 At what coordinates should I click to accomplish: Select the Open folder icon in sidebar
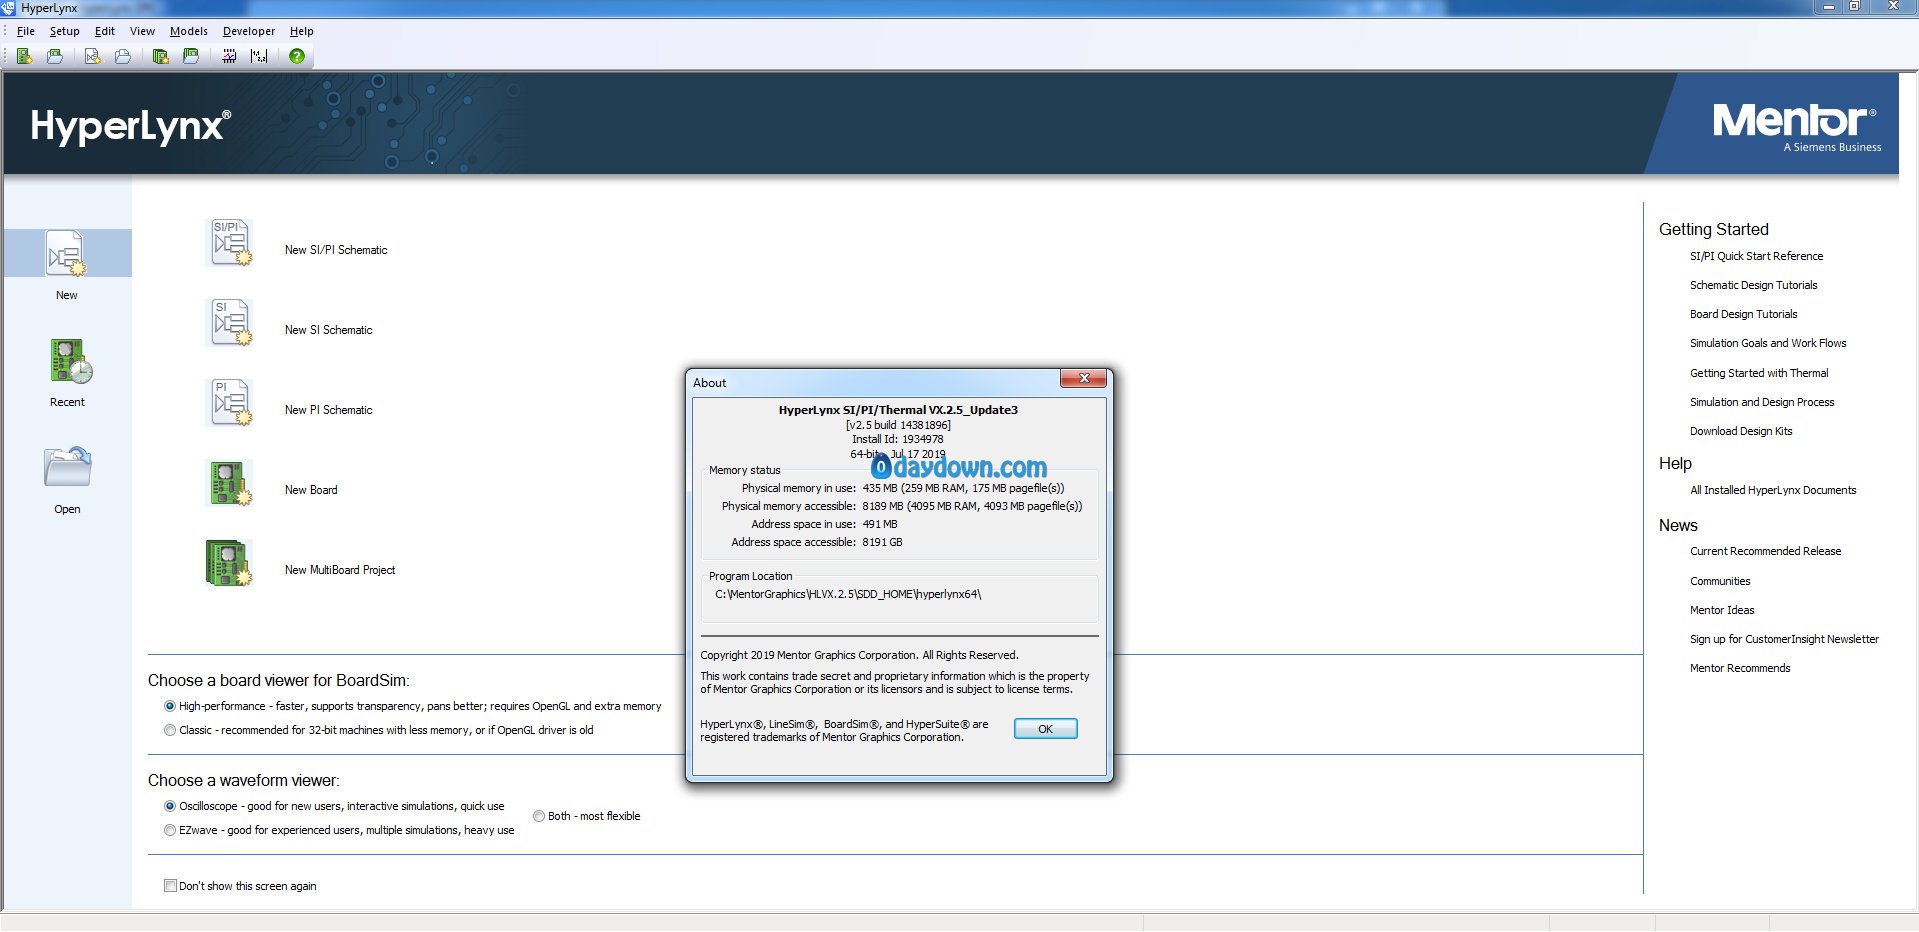point(68,467)
